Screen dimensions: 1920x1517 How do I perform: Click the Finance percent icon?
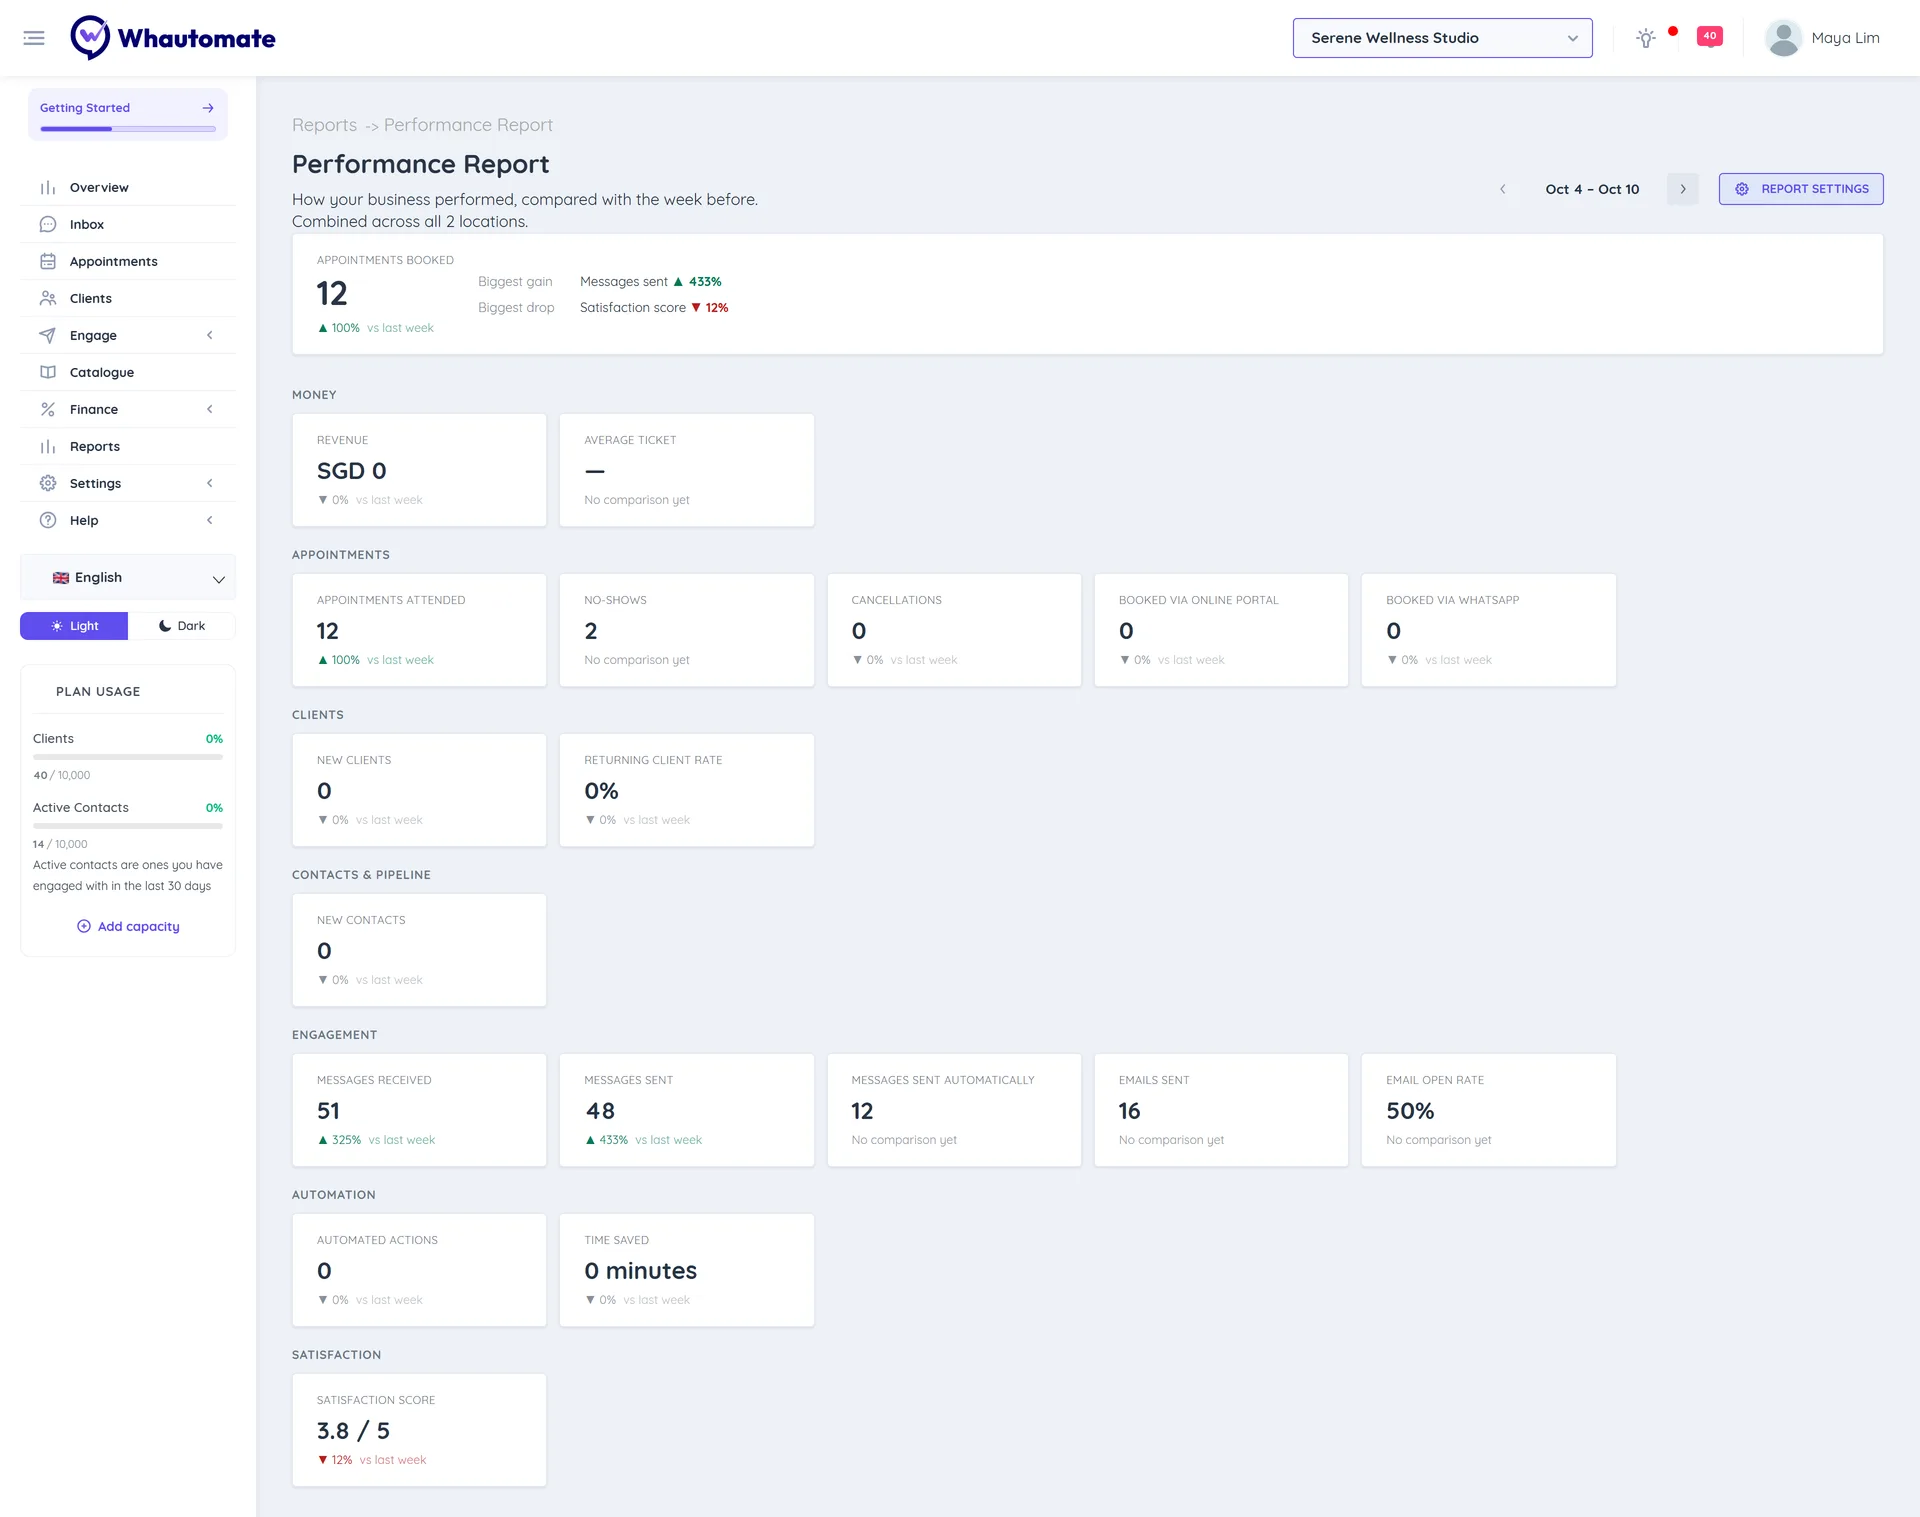click(48, 410)
